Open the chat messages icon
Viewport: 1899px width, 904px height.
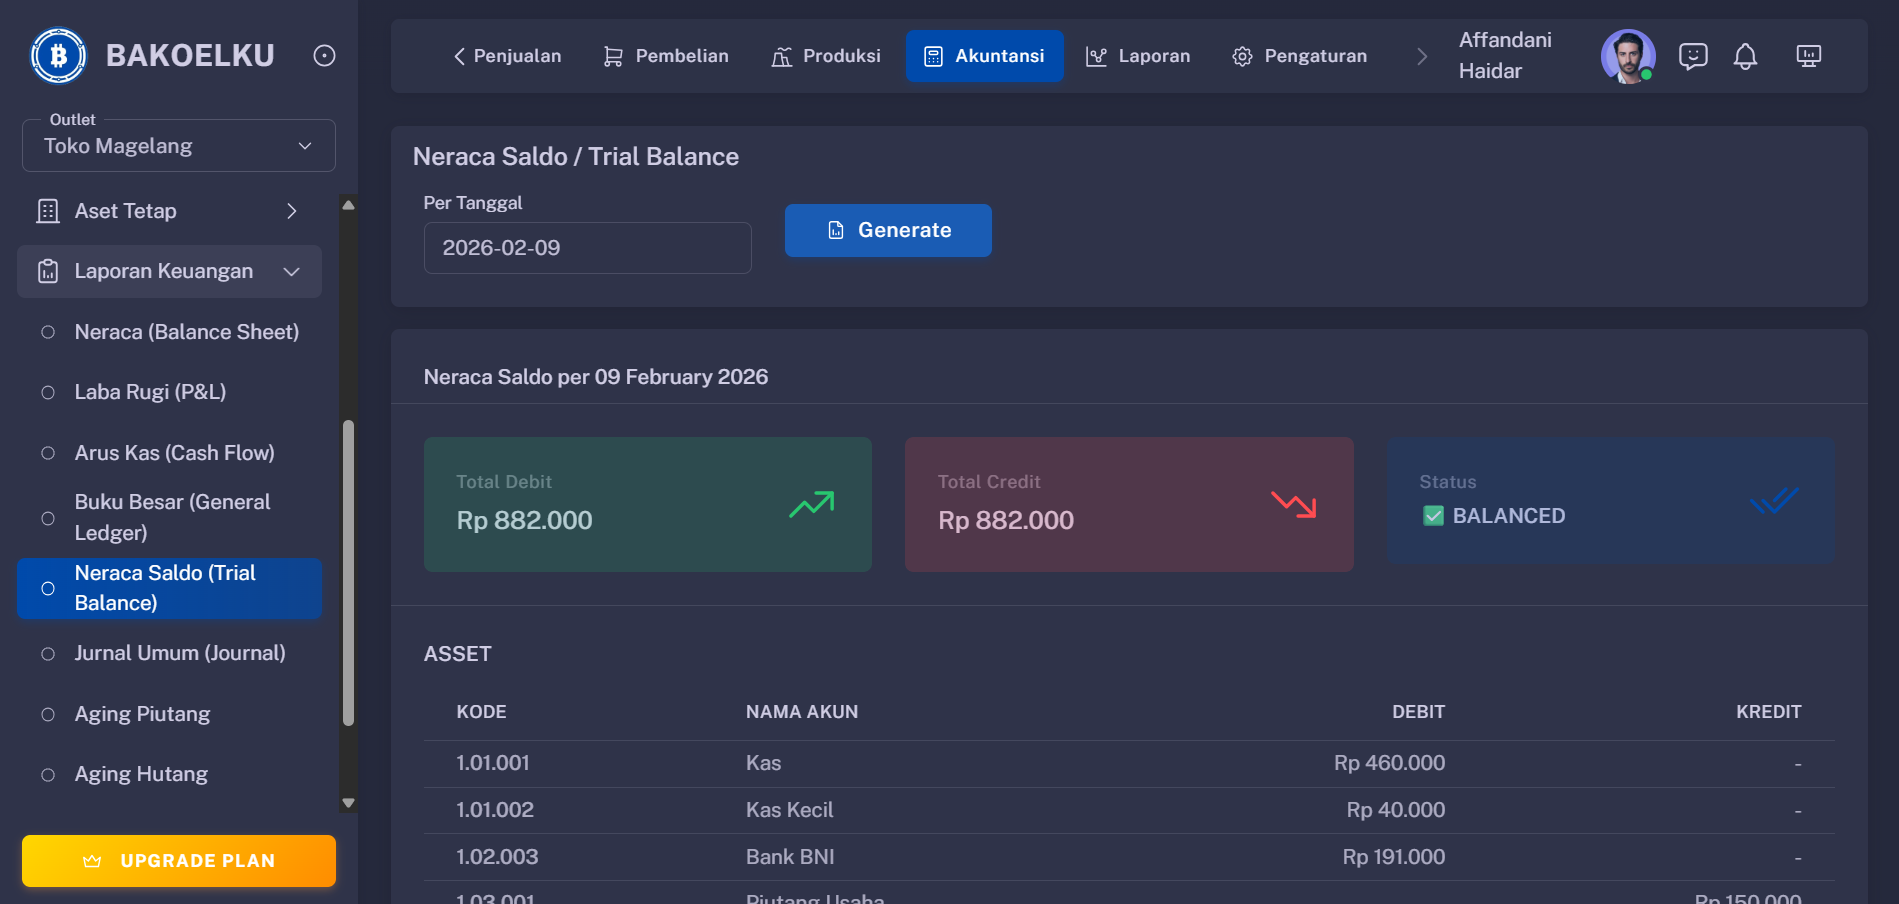1693,56
